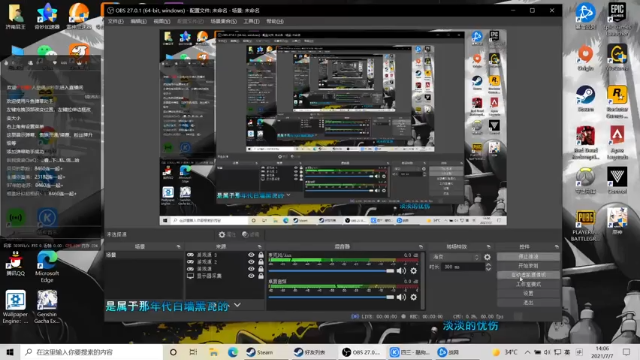Click the source properties gear icon
Image resolution: width=640 pixels, height=360 pixels.
click(x=227, y=235)
